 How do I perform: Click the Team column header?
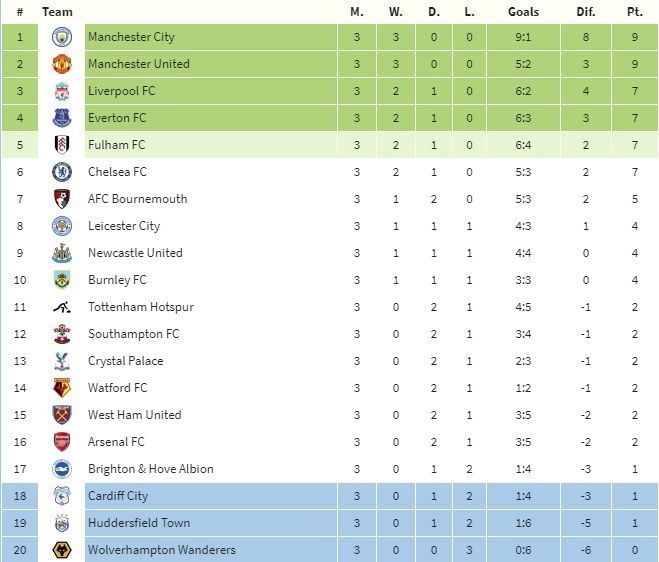[58, 12]
